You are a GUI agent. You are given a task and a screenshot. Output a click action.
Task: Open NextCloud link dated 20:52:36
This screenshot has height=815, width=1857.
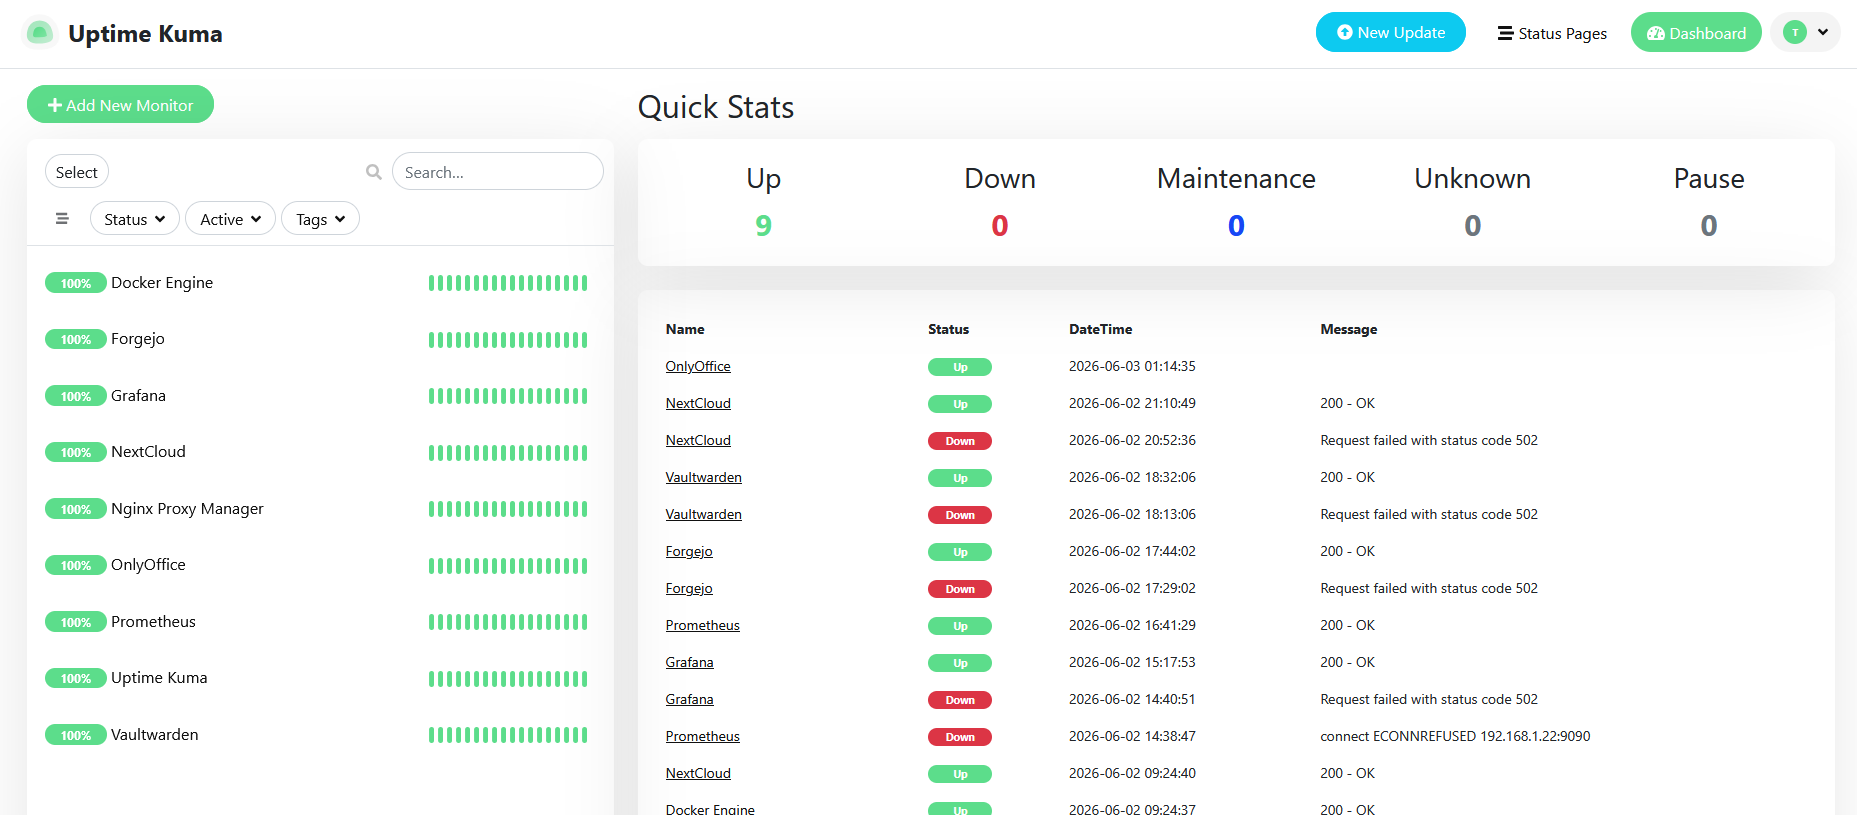[698, 440]
